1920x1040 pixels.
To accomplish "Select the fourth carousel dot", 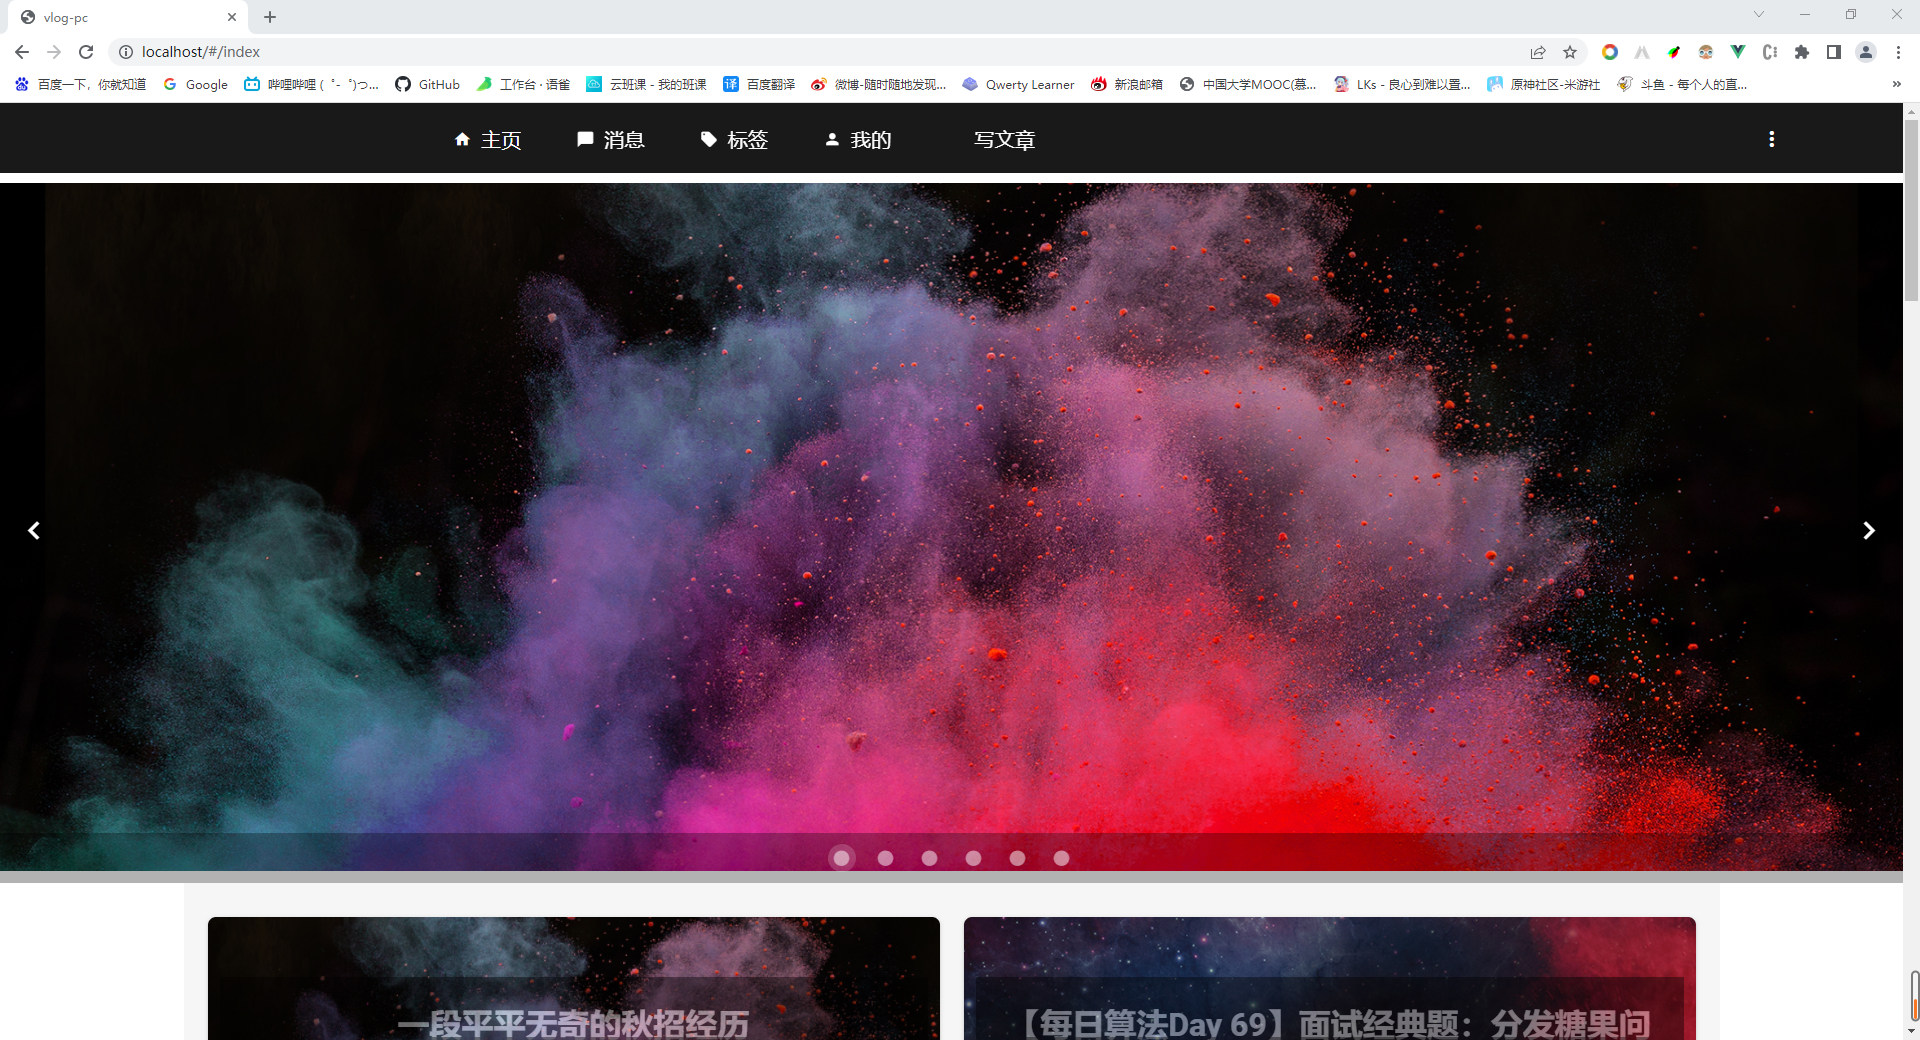I will (973, 858).
